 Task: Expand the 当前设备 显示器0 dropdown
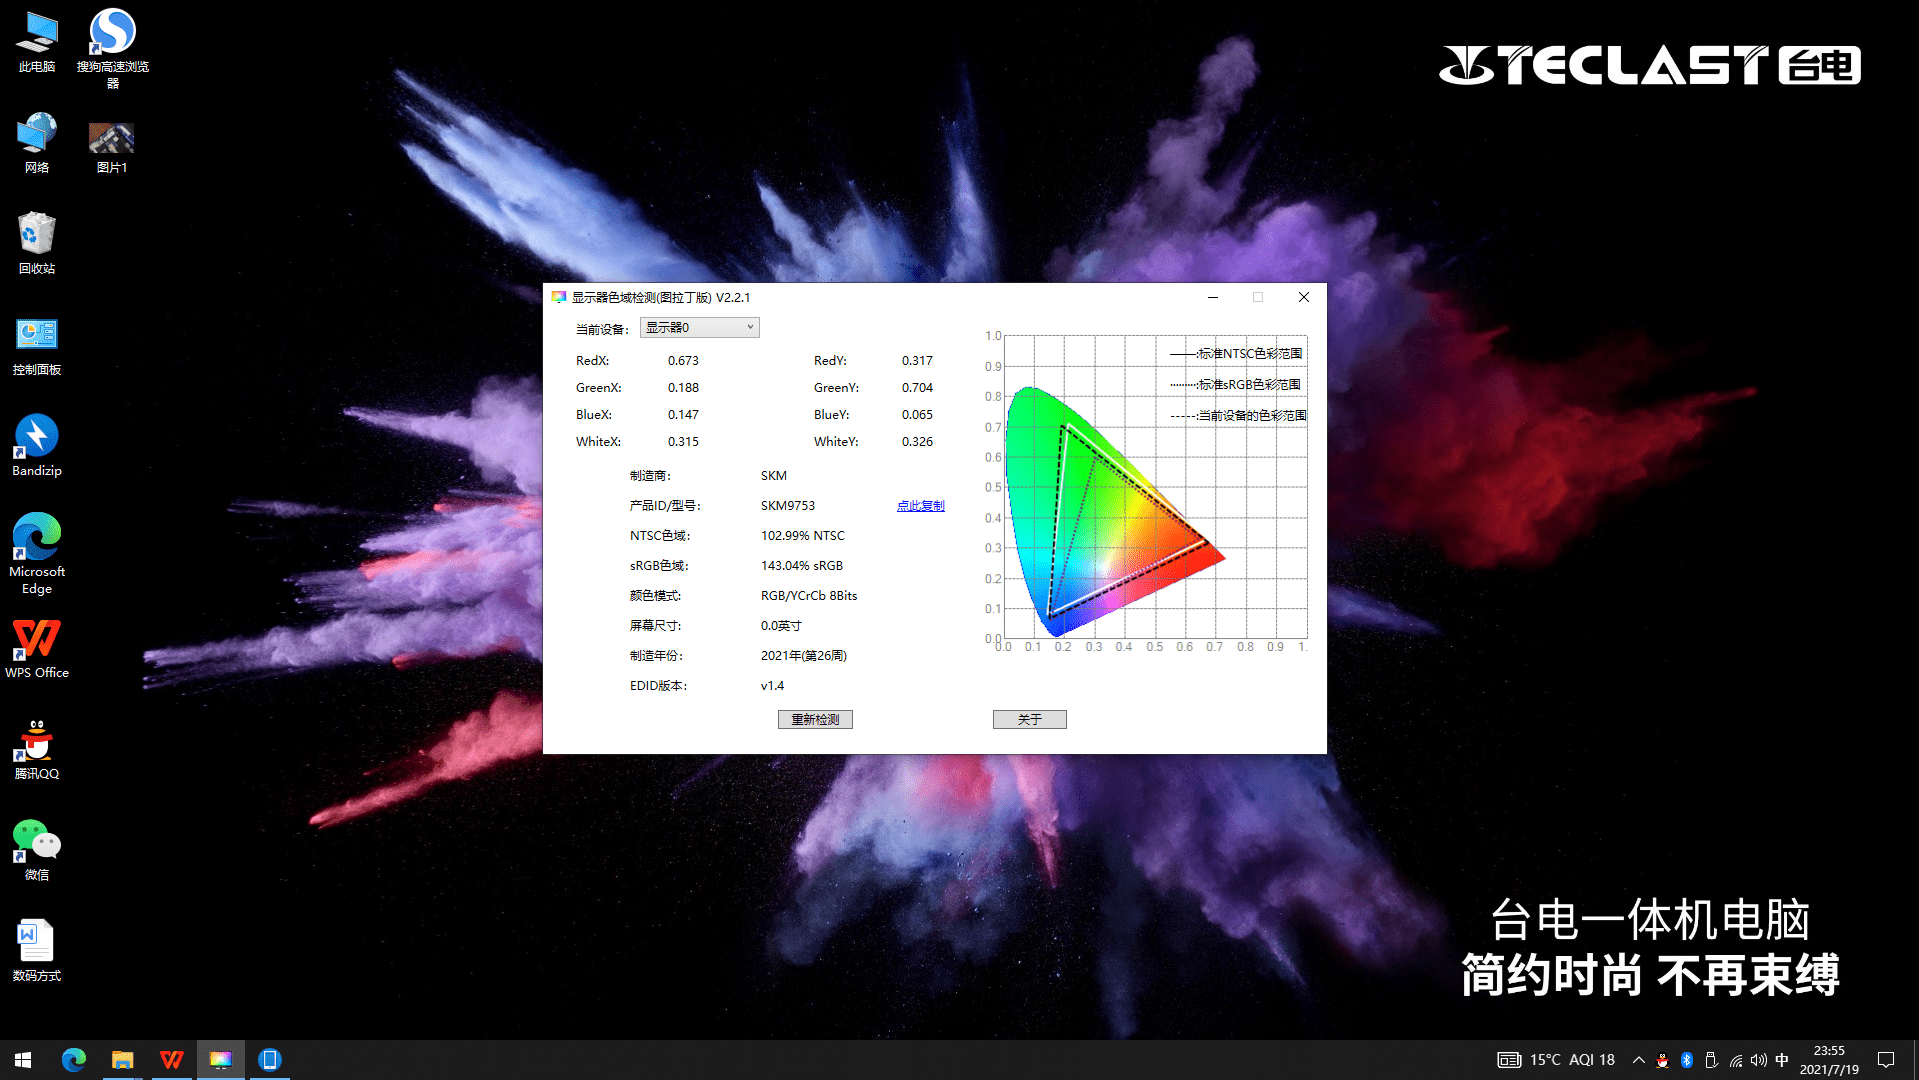pyautogui.click(x=699, y=328)
